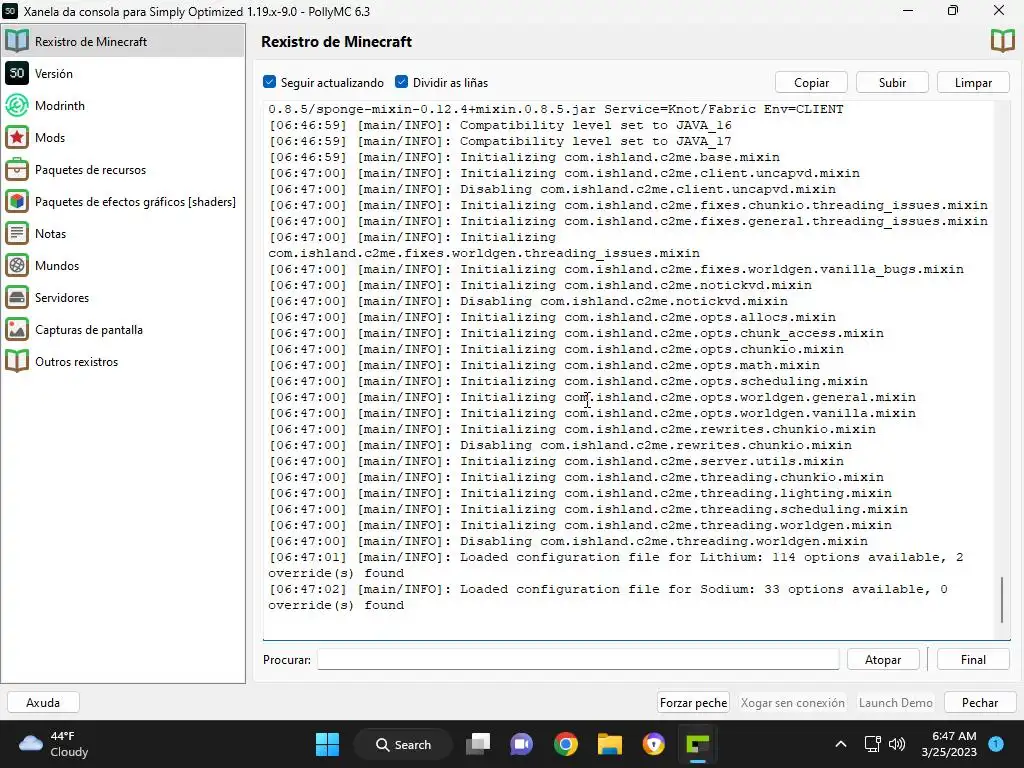Open the volume tray icon
The image size is (1024, 768).
897,744
